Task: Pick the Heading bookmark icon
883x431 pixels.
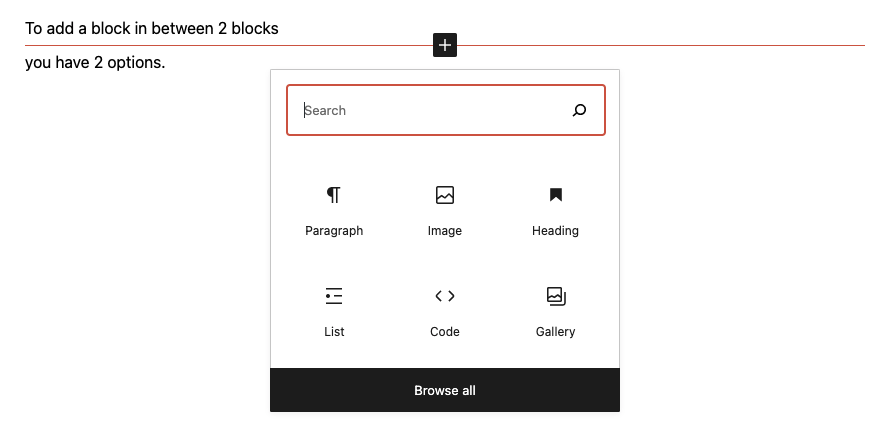Action: coord(556,195)
